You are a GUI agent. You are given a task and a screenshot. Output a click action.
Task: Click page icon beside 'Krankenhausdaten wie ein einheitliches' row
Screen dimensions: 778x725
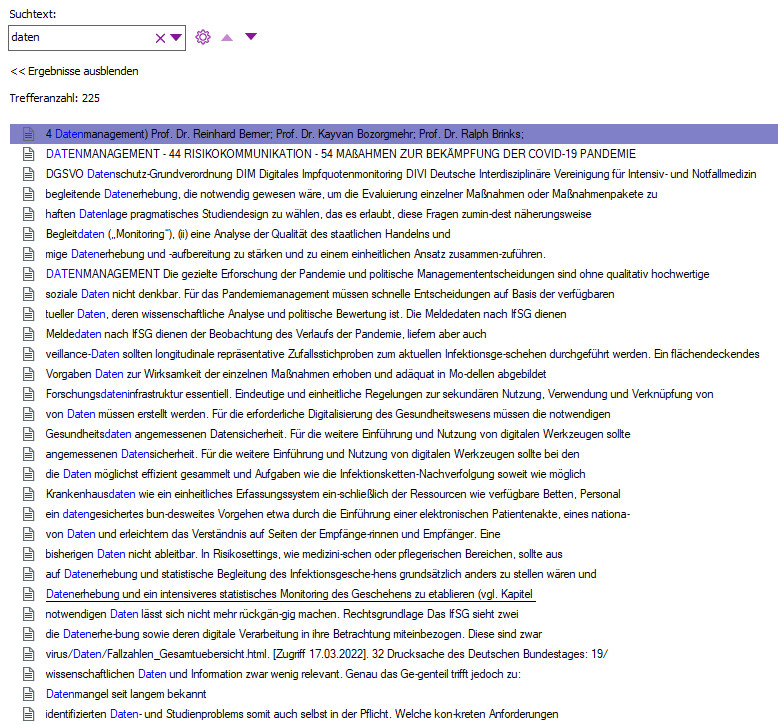29,494
